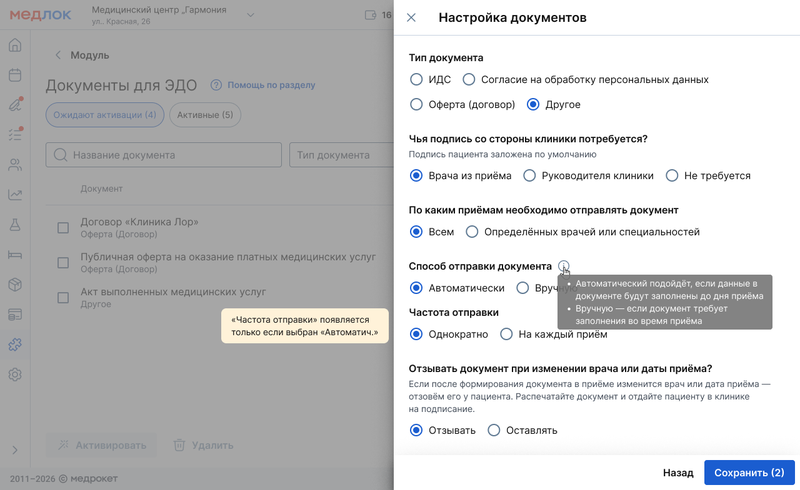Go back with the arrow beside Модуль
The image size is (800, 490).
click(58, 55)
